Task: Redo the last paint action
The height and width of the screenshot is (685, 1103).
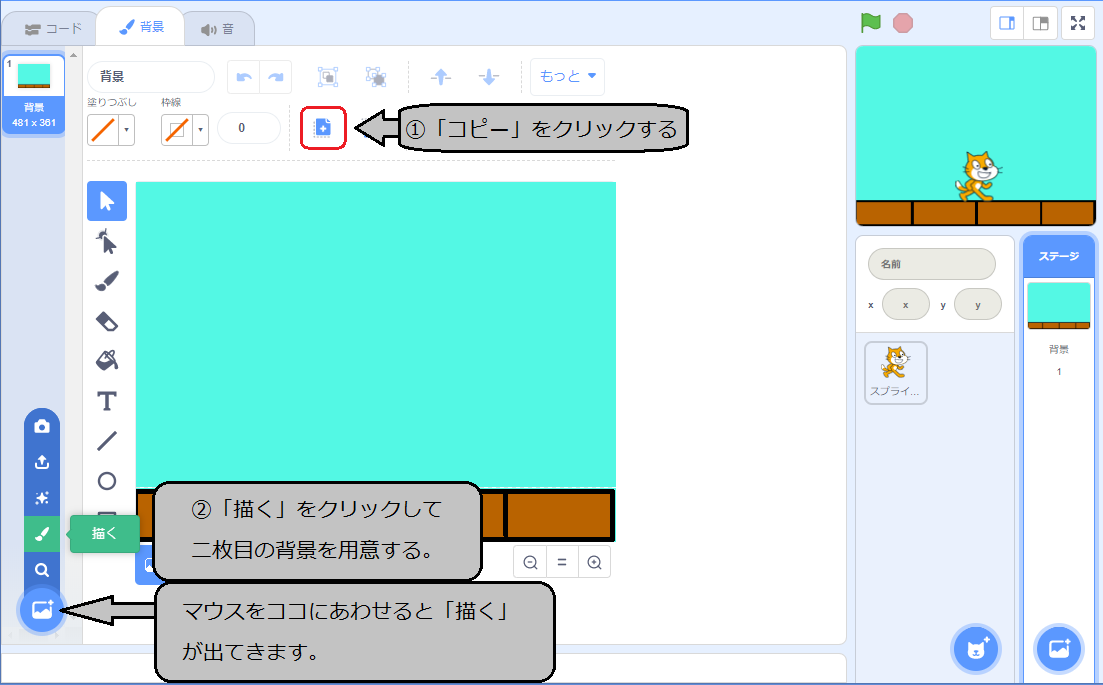Action: tap(276, 77)
